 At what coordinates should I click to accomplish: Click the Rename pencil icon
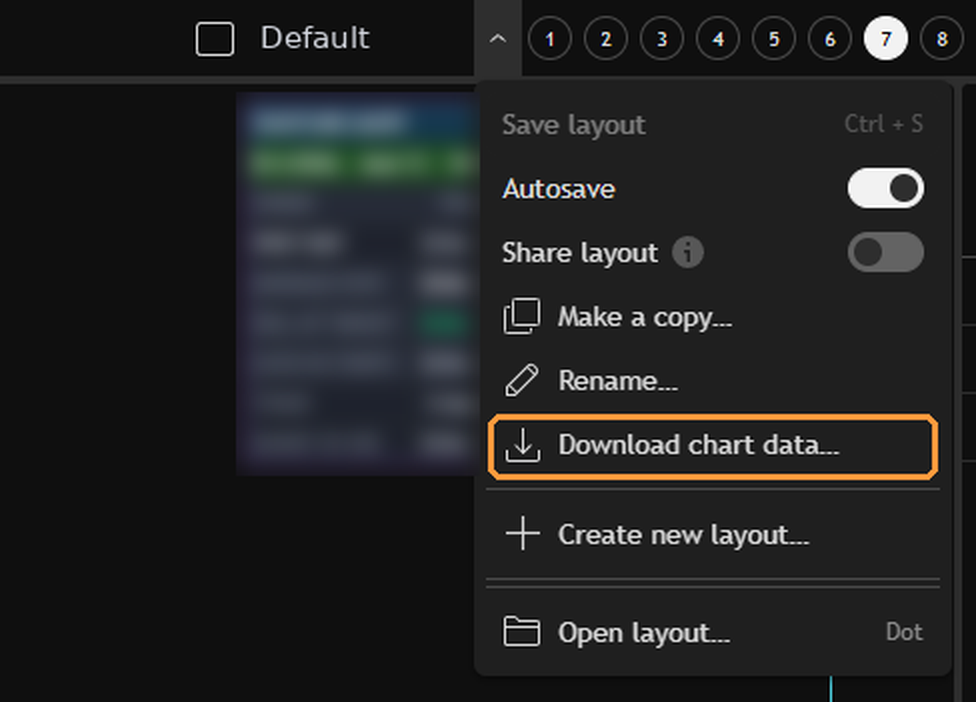tap(522, 381)
